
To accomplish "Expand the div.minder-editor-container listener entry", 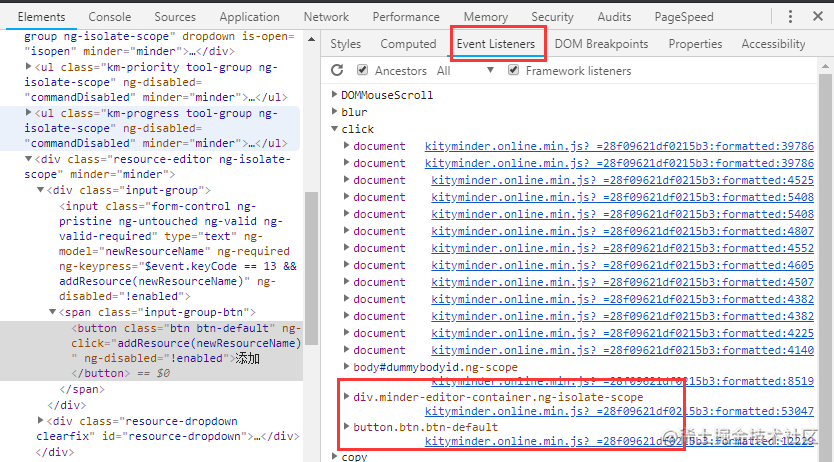I will point(346,397).
